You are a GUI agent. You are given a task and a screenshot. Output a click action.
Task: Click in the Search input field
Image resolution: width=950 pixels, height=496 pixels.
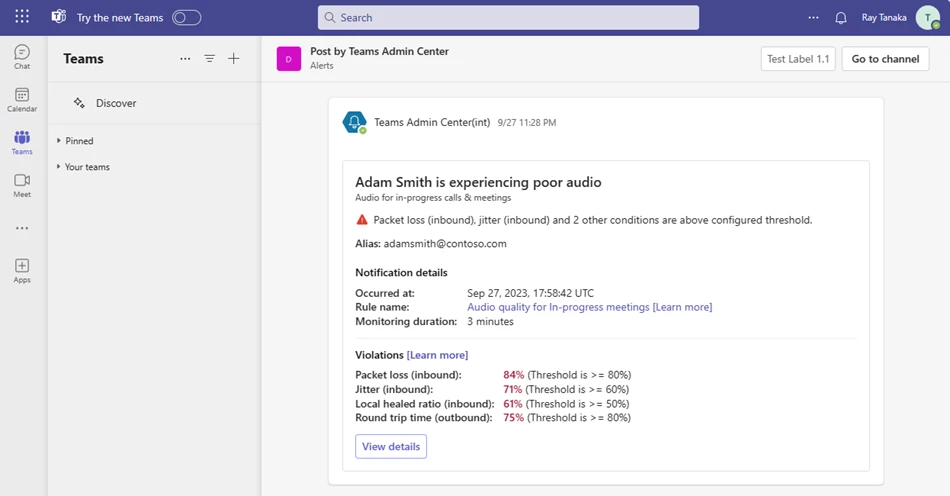pyautogui.click(x=508, y=18)
